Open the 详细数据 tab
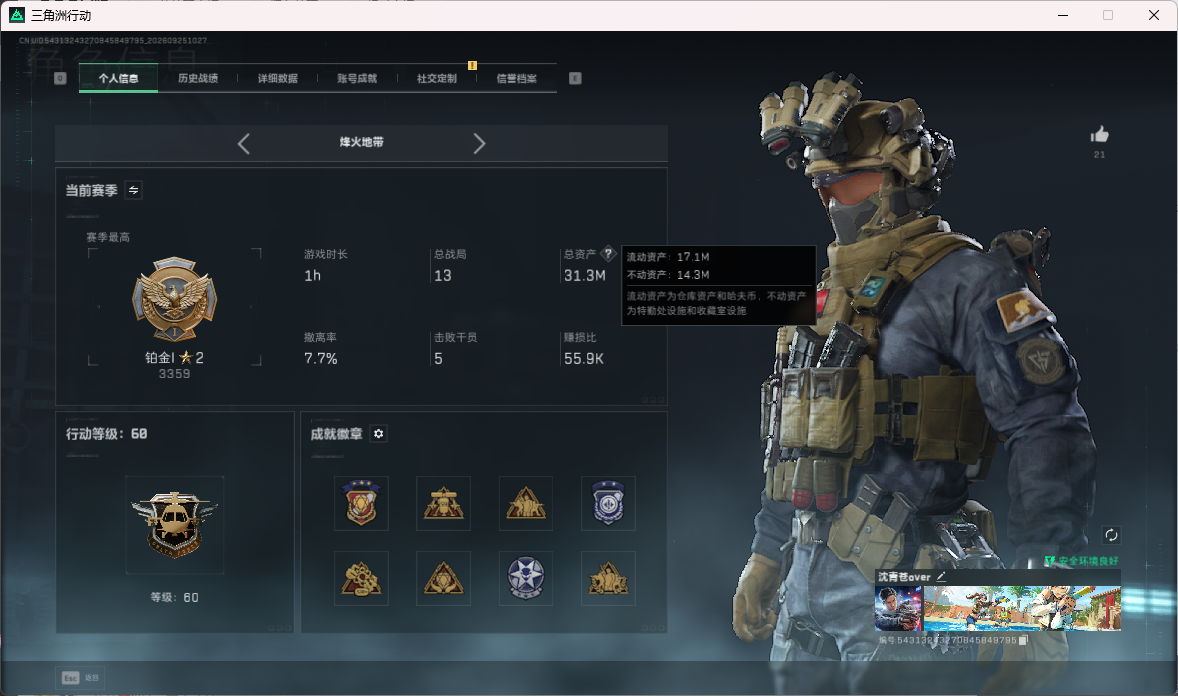Image resolution: width=1178 pixels, height=696 pixels. 277,78
